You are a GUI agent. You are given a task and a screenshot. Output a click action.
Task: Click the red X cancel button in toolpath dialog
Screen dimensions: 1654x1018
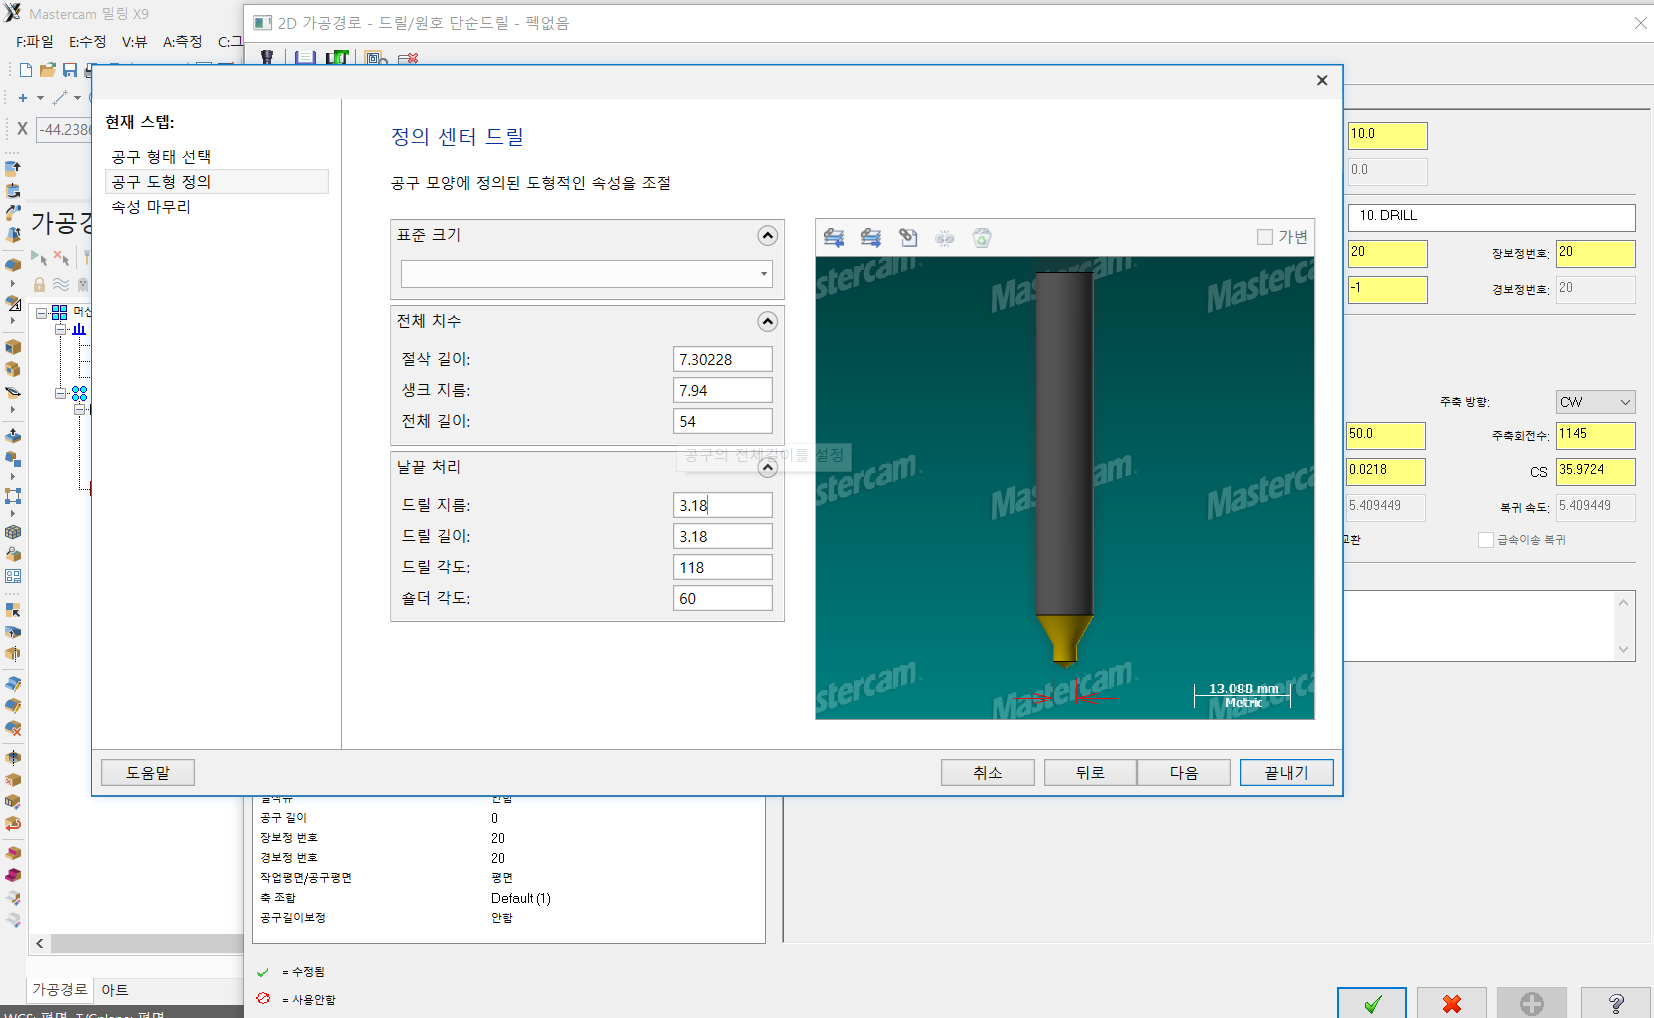[1452, 1003]
